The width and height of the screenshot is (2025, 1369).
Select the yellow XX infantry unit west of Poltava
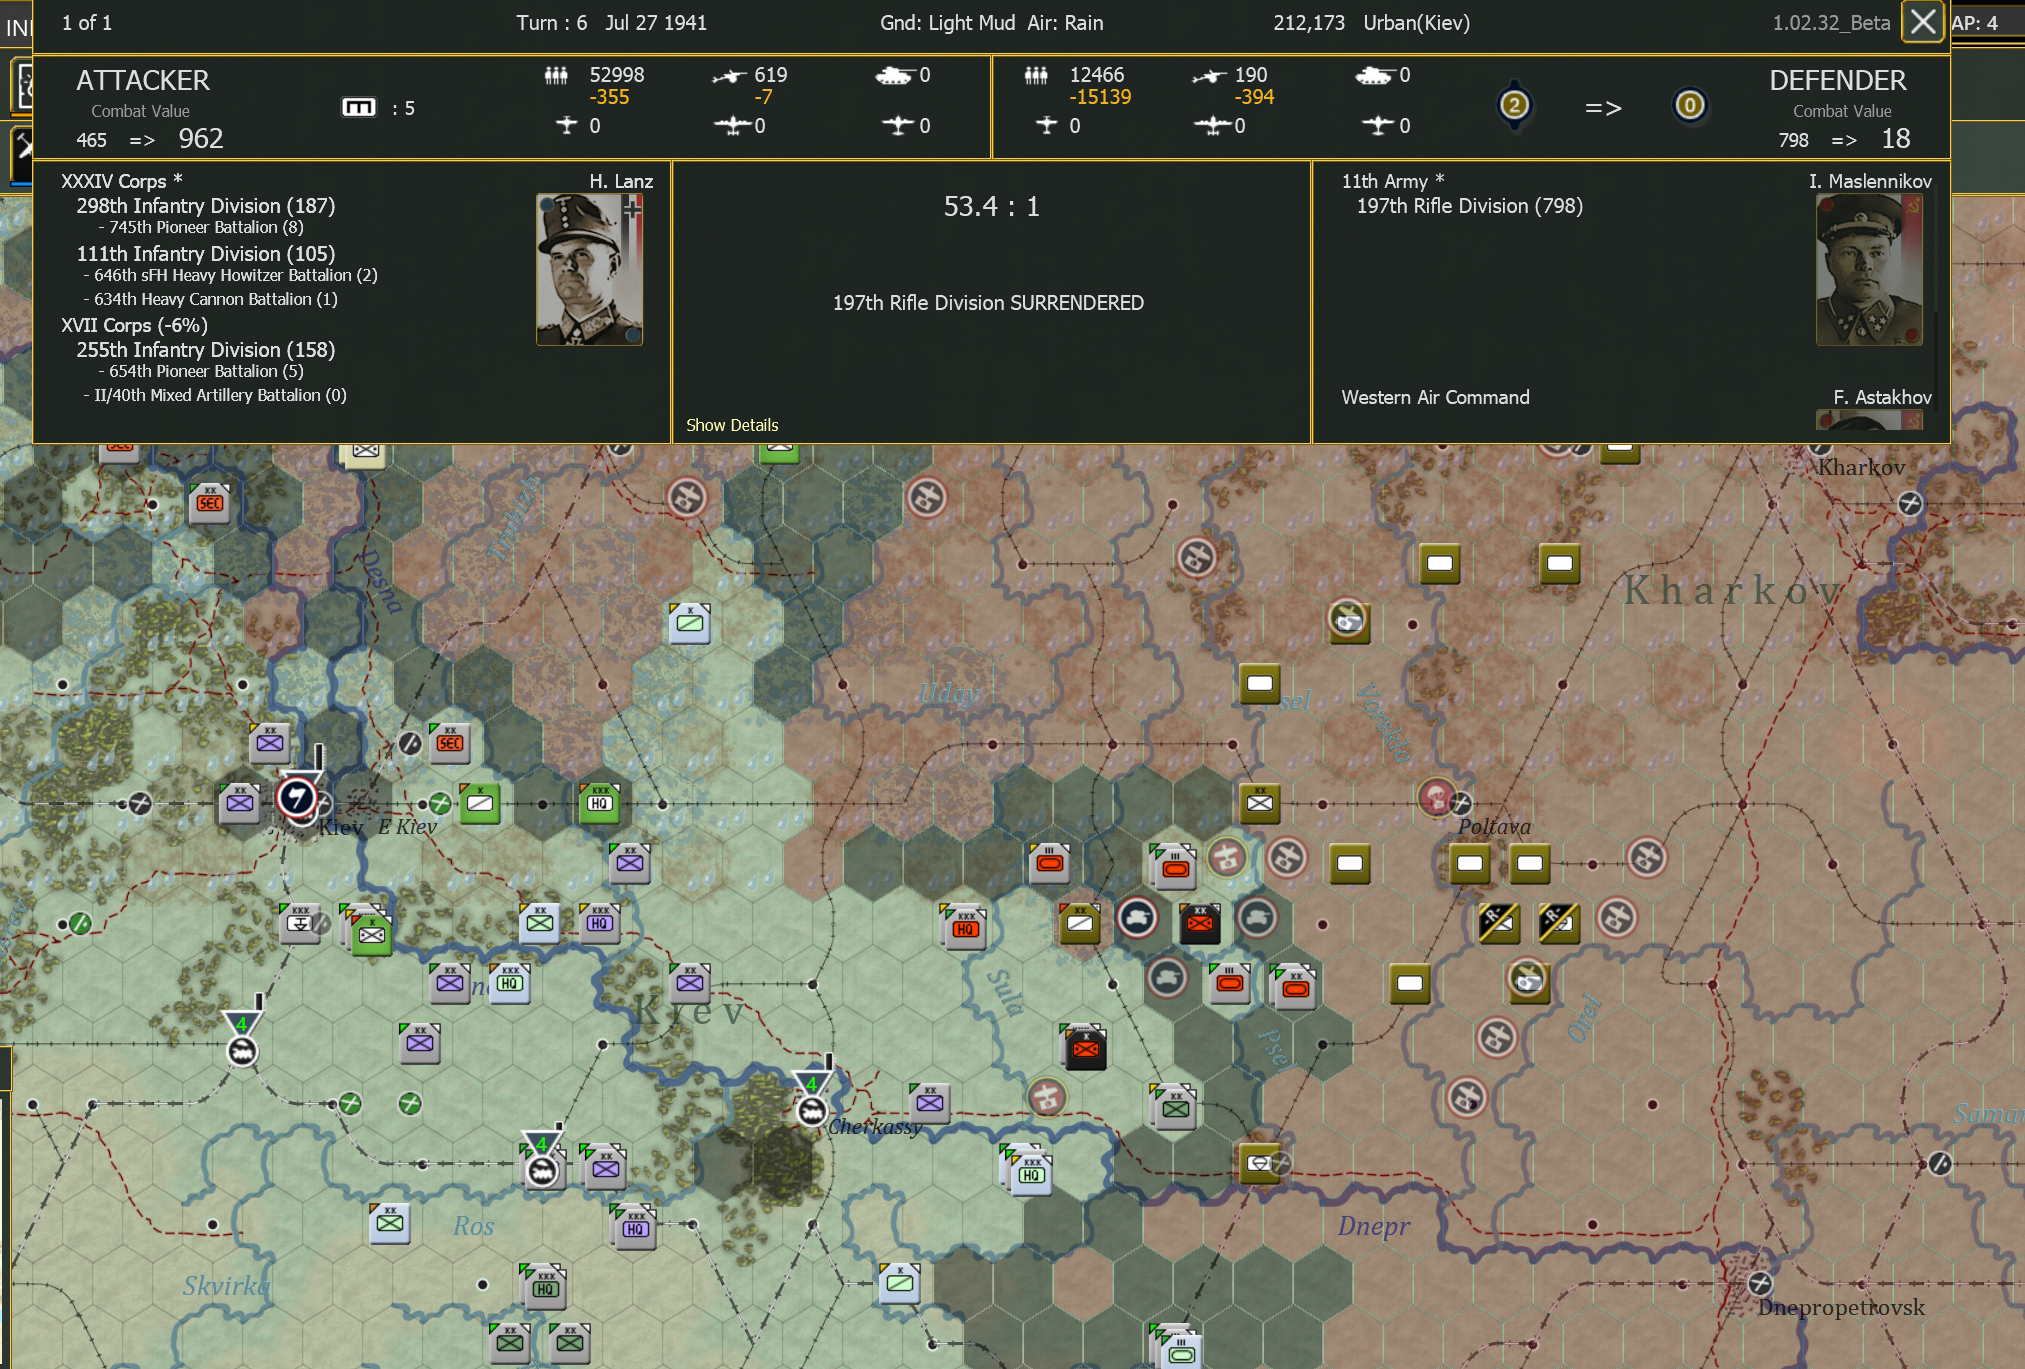point(1259,802)
